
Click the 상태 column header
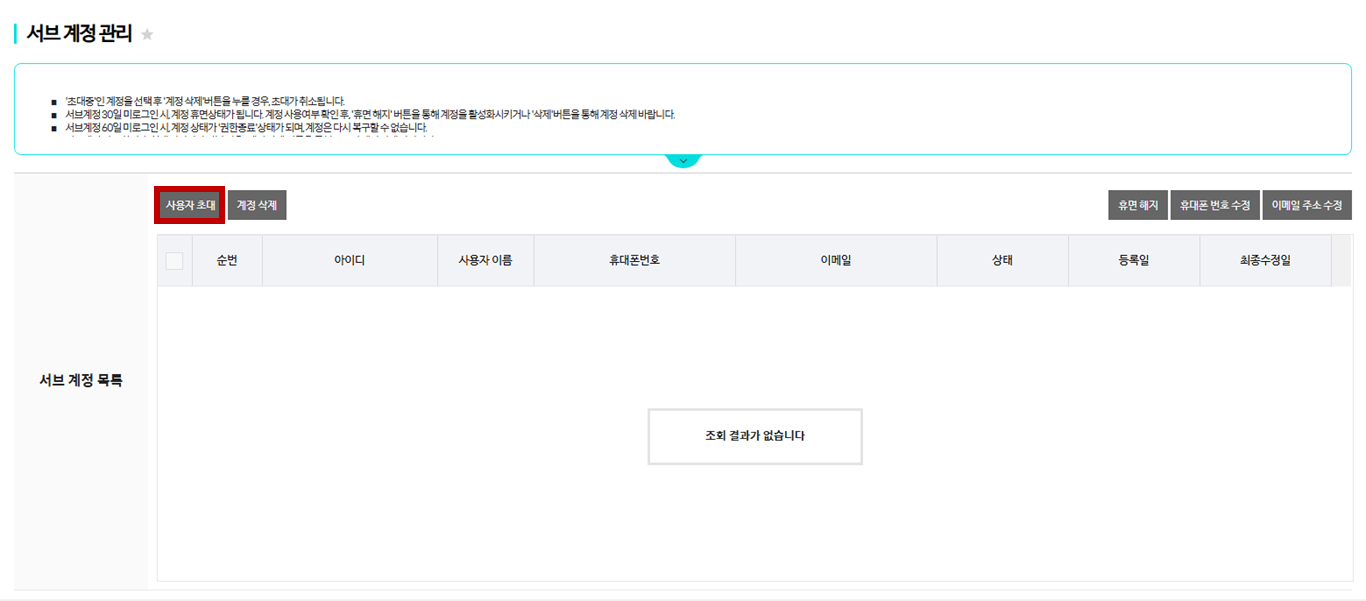1003,261
